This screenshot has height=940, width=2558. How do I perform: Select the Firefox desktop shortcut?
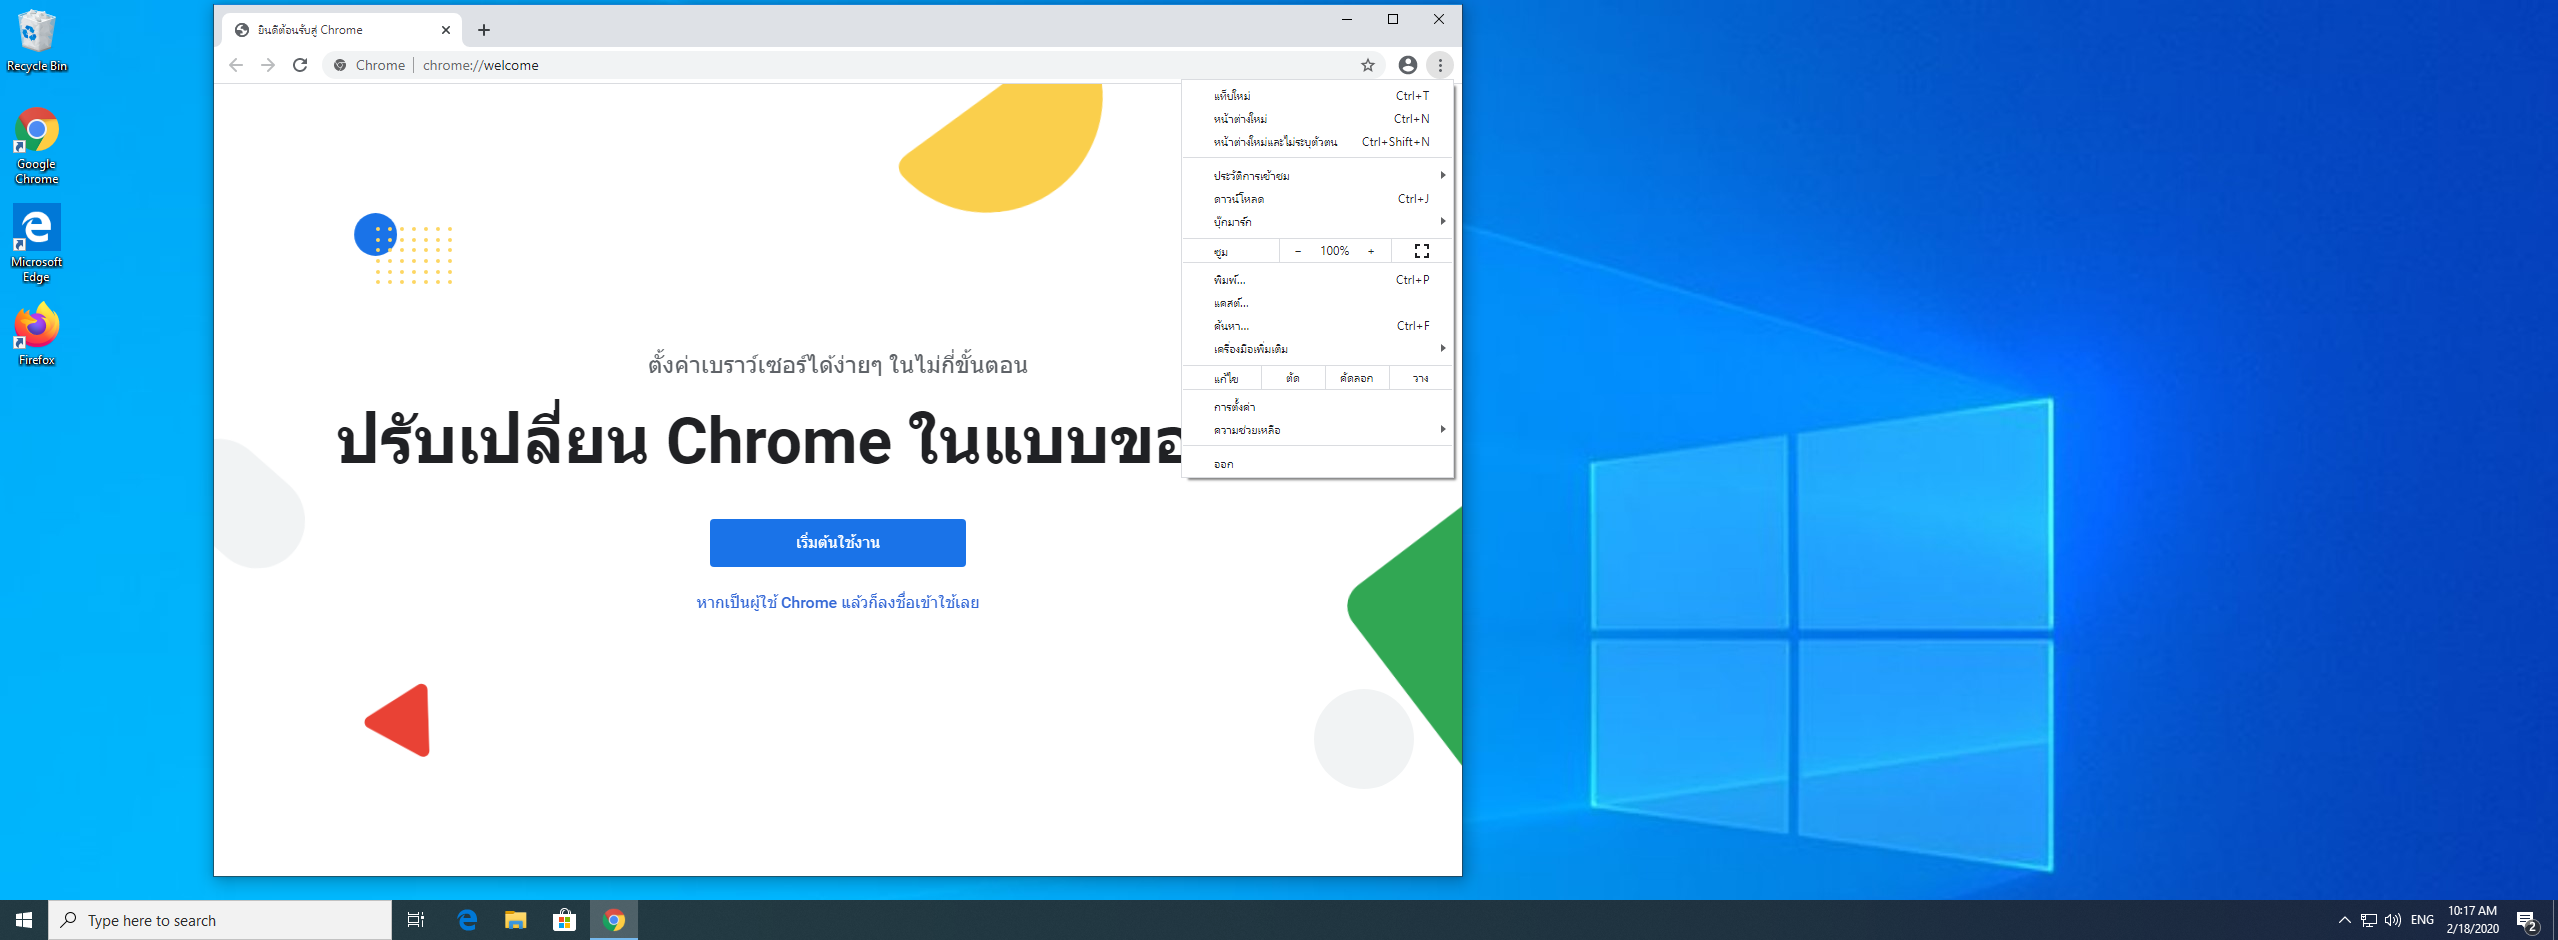pos(37,334)
